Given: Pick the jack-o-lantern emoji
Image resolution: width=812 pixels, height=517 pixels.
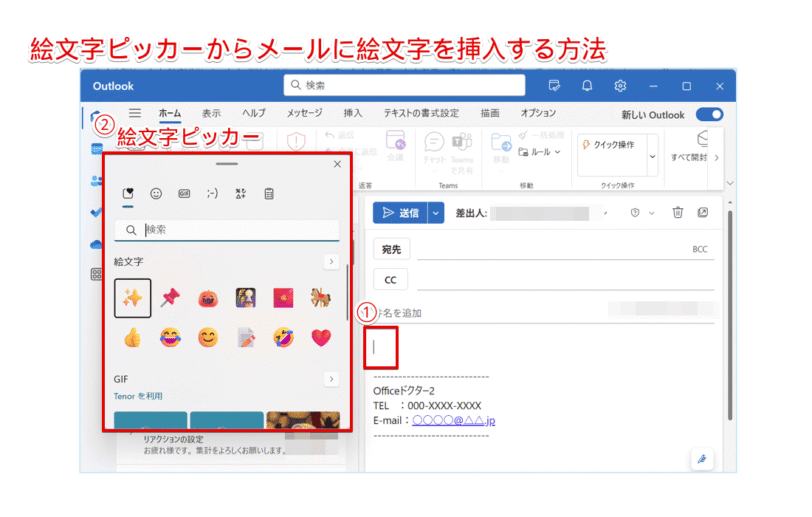Looking at the screenshot, I should pyautogui.click(x=208, y=298).
